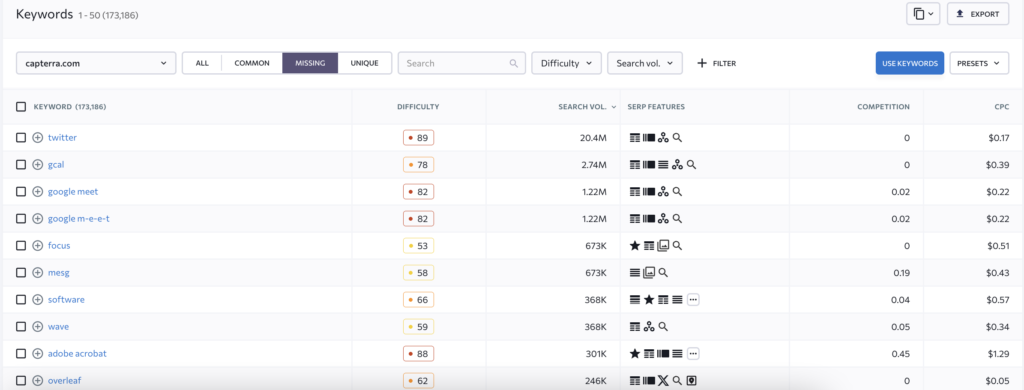1024x390 pixels.
Task: Click the sitelinks icon in wave row
Action: 649,327
